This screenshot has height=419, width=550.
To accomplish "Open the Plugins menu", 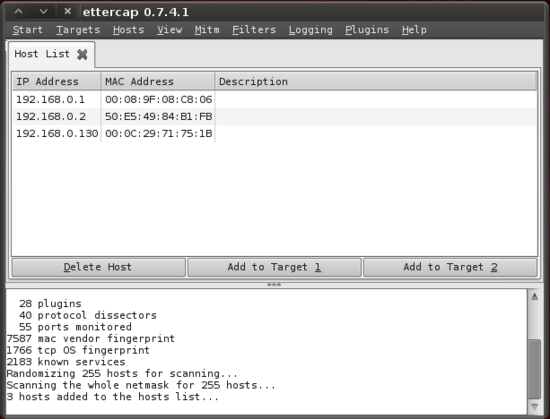I will (367, 30).
